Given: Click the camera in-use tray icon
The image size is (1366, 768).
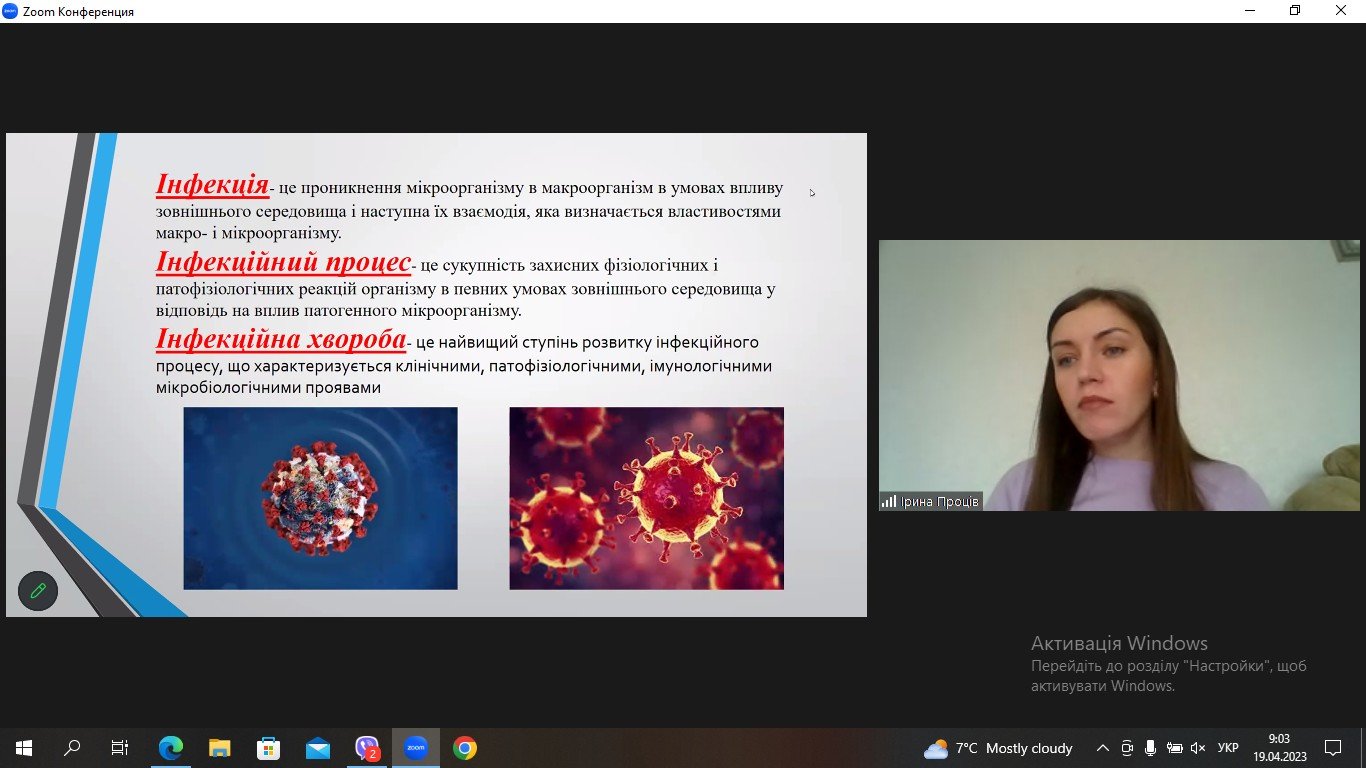Looking at the screenshot, I should pyautogui.click(x=1127, y=748).
